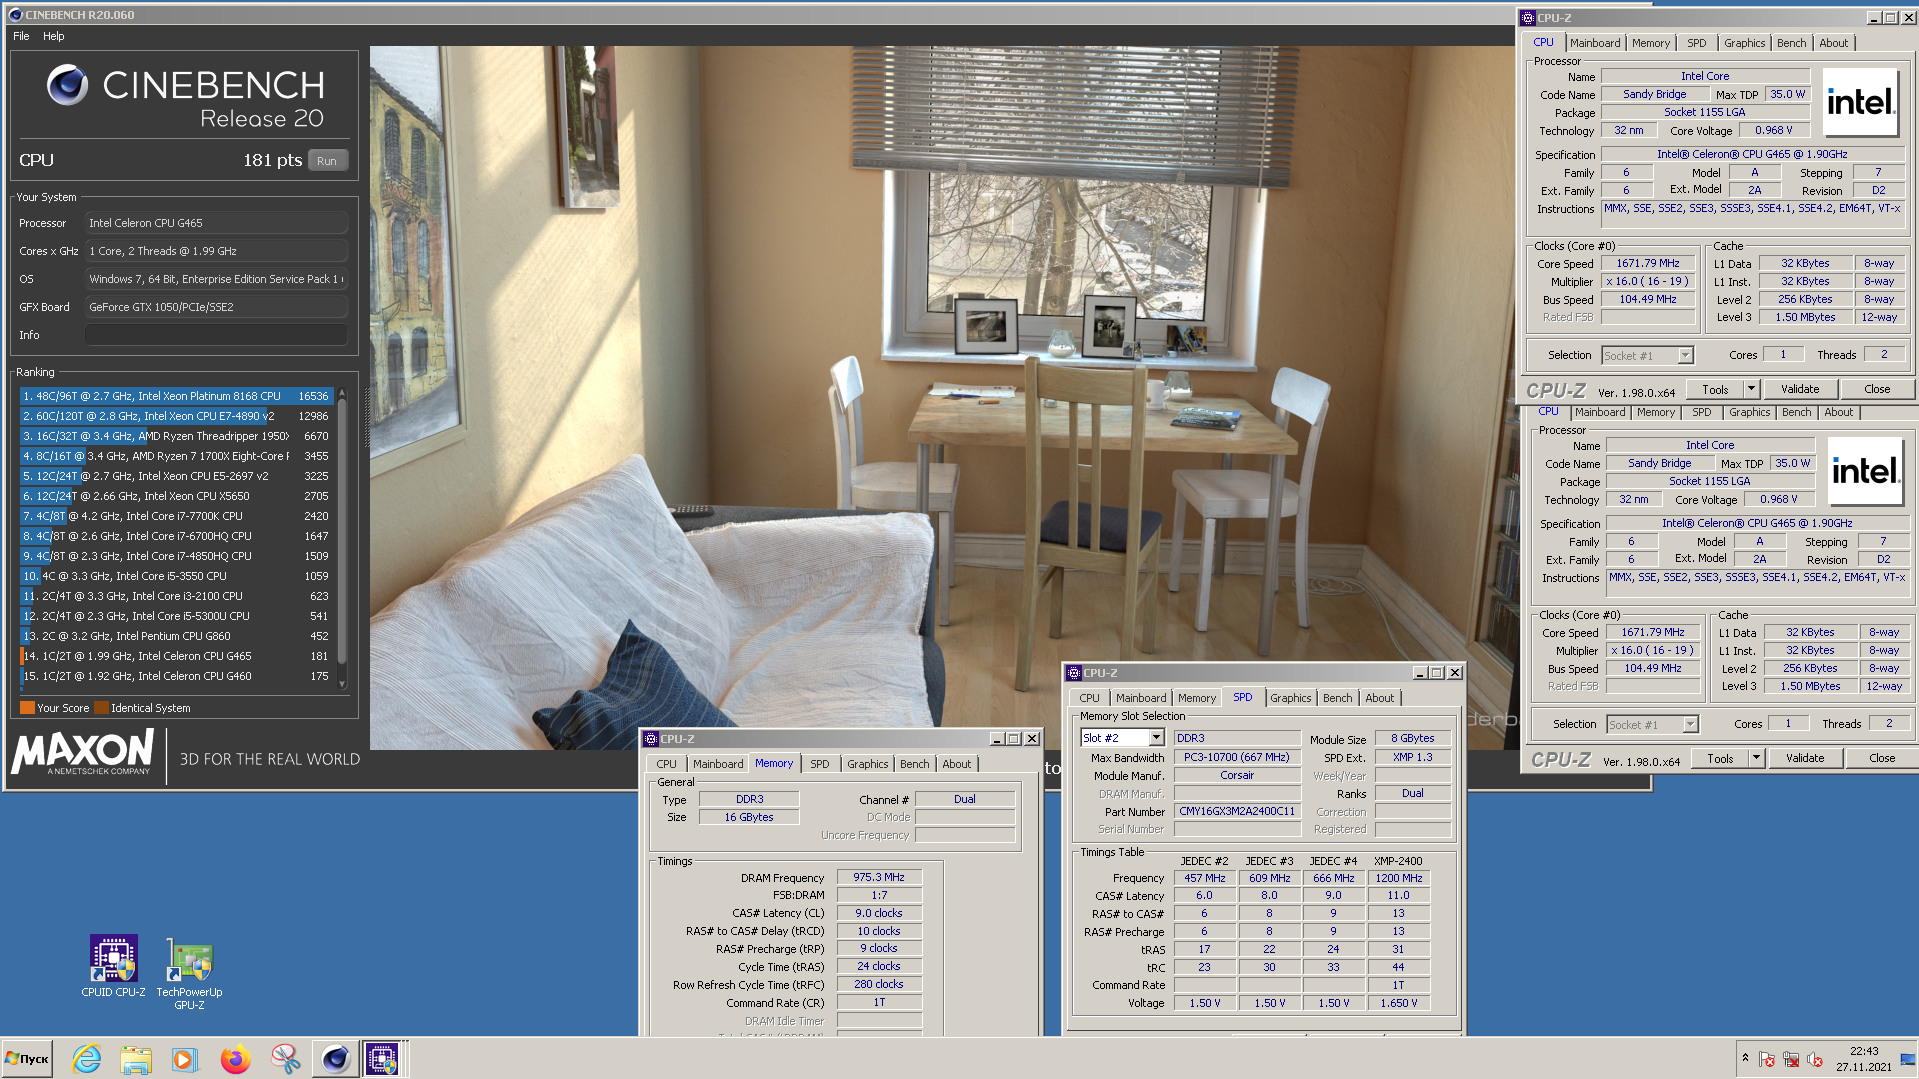The image size is (1919, 1079).
Task: Click the DRAM Frequency 975.3 MHz value
Action: 879,877
